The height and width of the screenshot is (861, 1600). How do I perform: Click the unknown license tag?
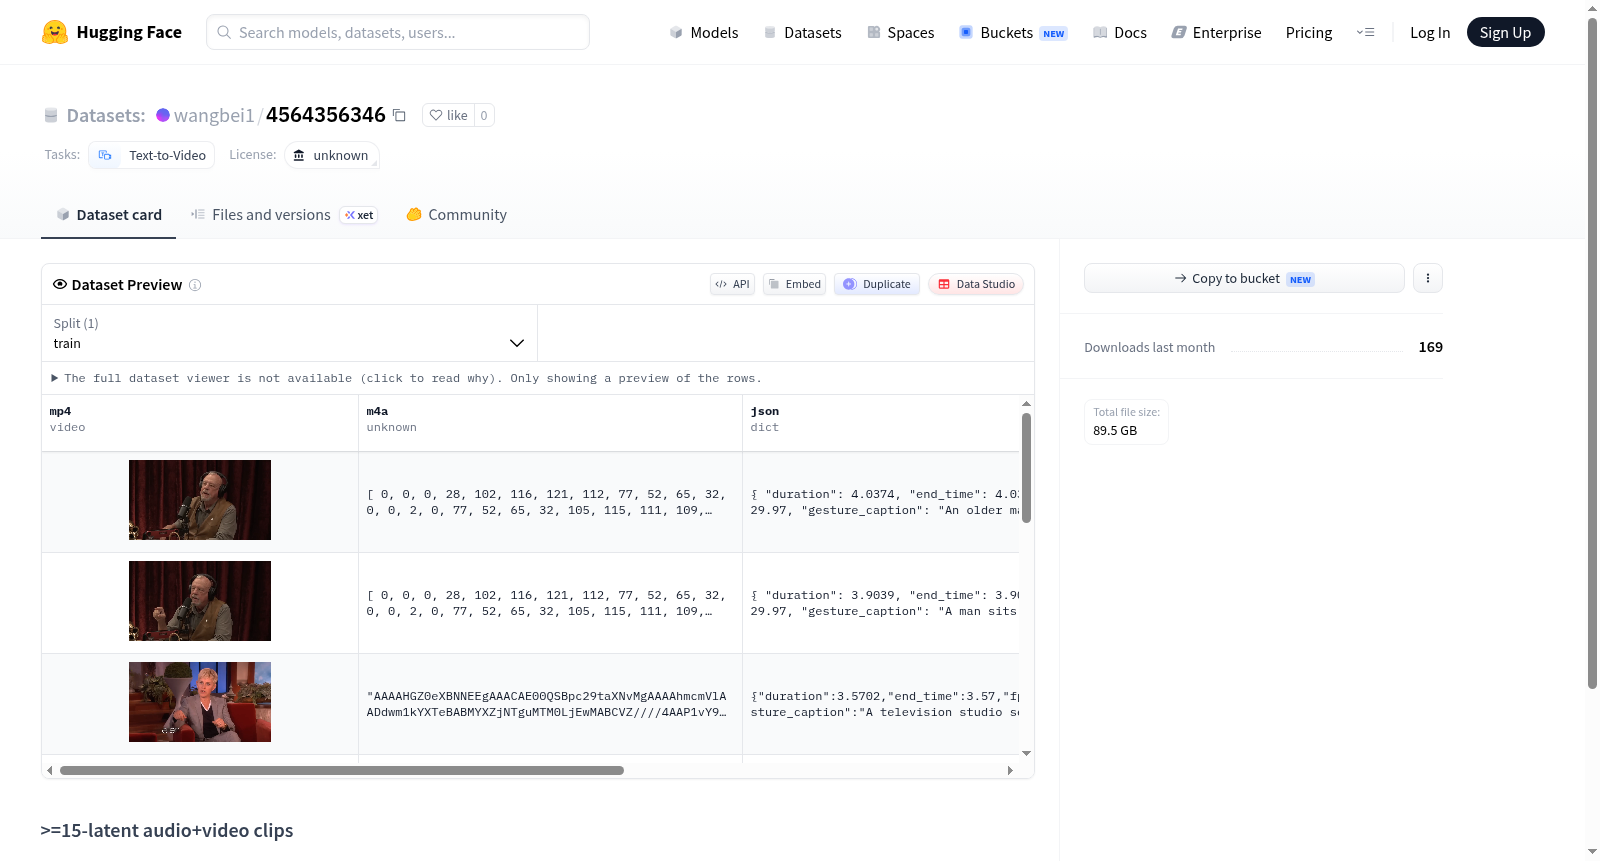tap(332, 155)
